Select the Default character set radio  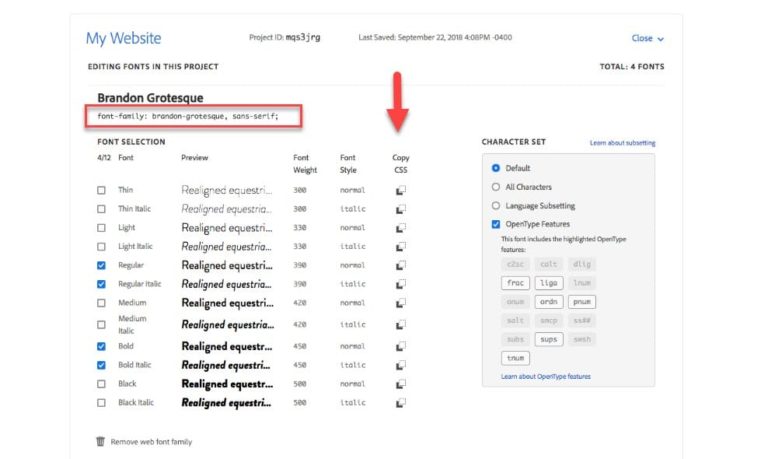[496, 168]
